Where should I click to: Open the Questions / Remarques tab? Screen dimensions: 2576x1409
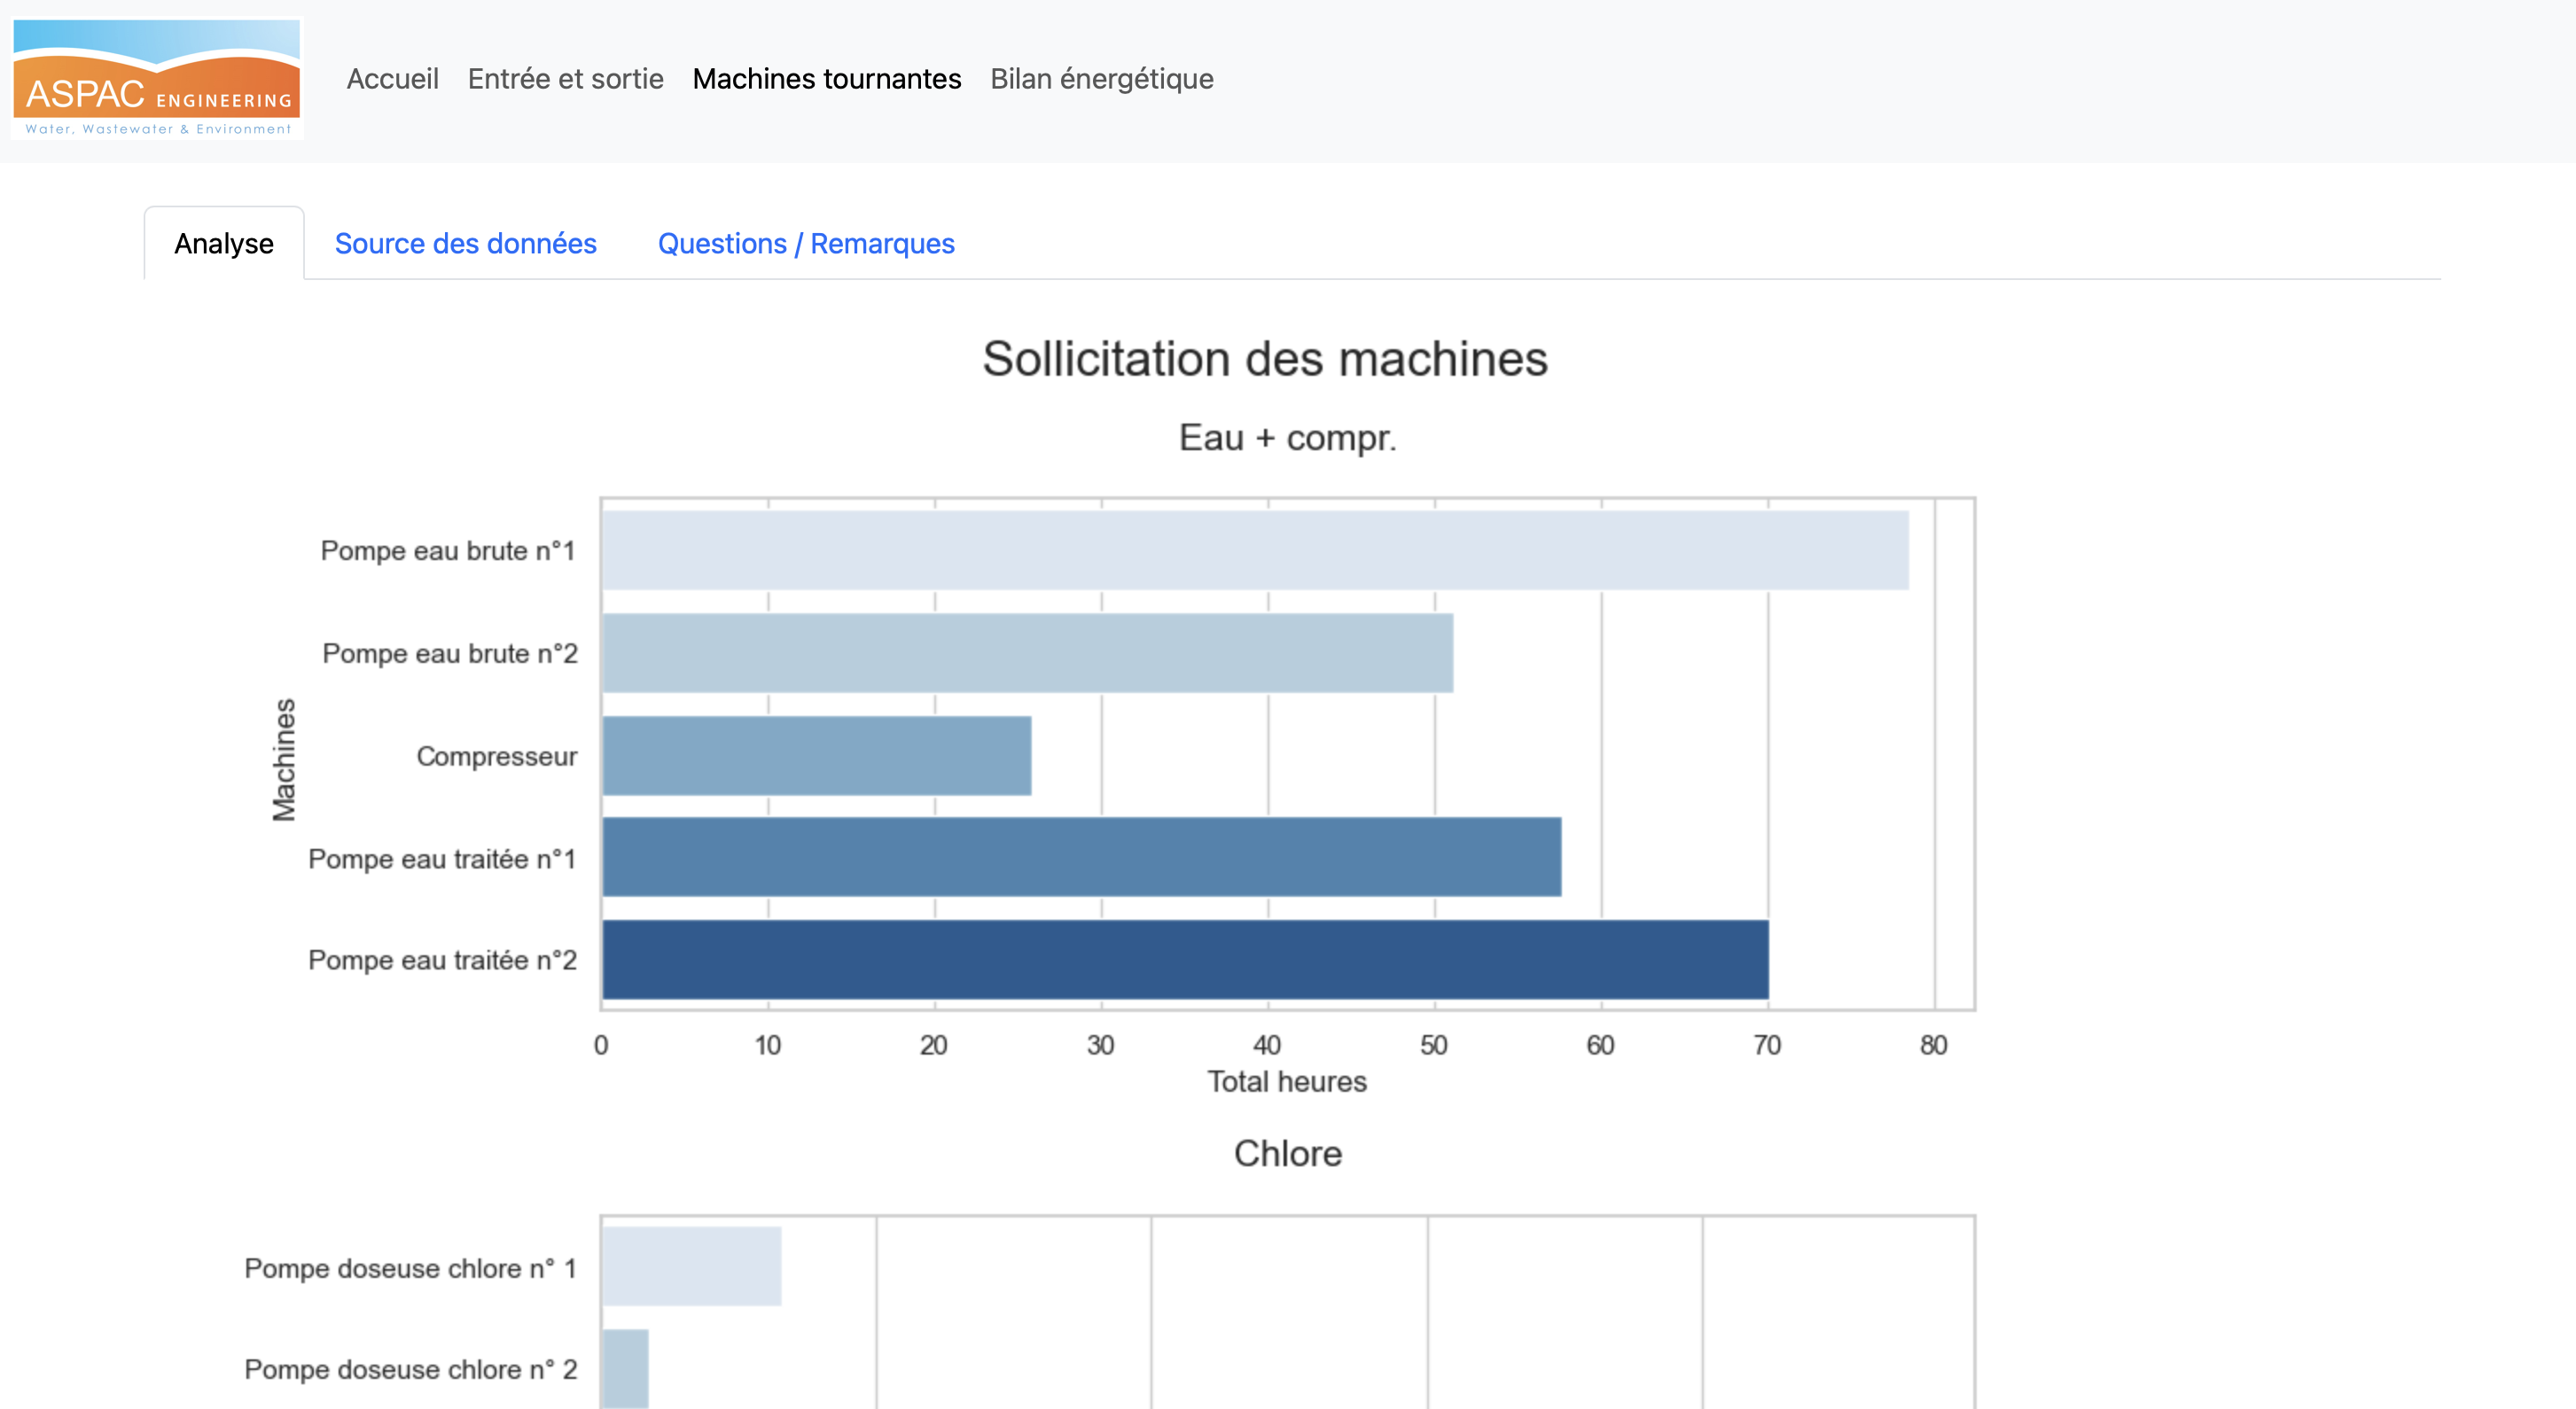tap(806, 243)
